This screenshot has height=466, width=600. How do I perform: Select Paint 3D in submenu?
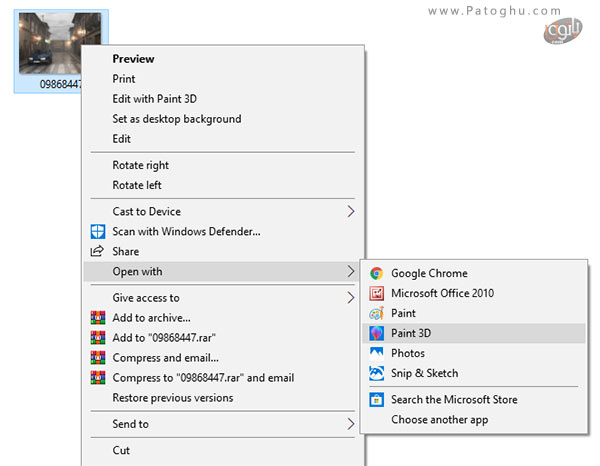point(474,333)
